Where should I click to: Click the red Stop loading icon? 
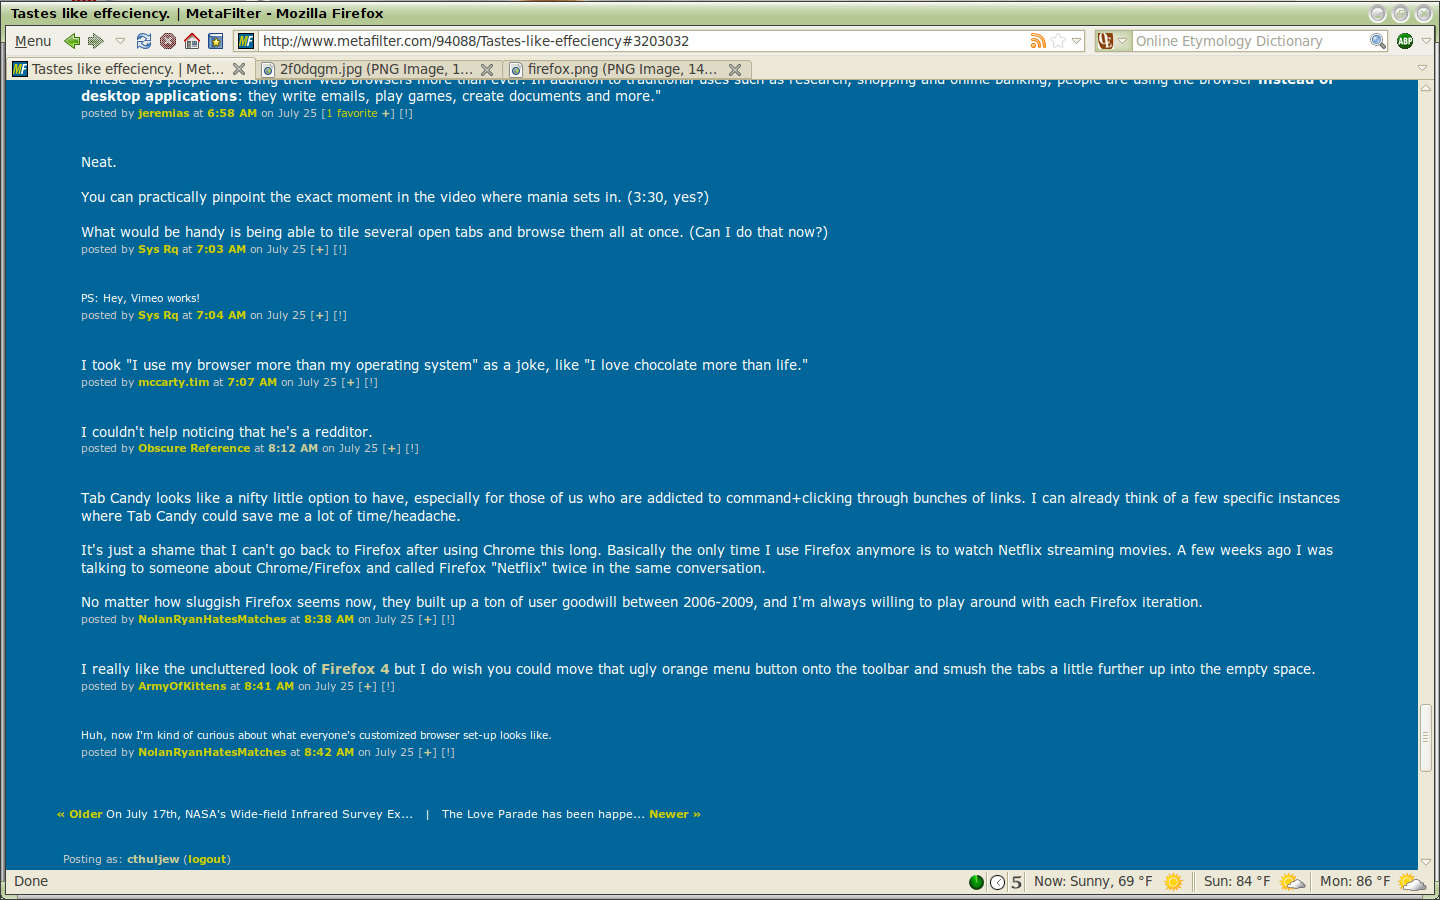pos(168,41)
